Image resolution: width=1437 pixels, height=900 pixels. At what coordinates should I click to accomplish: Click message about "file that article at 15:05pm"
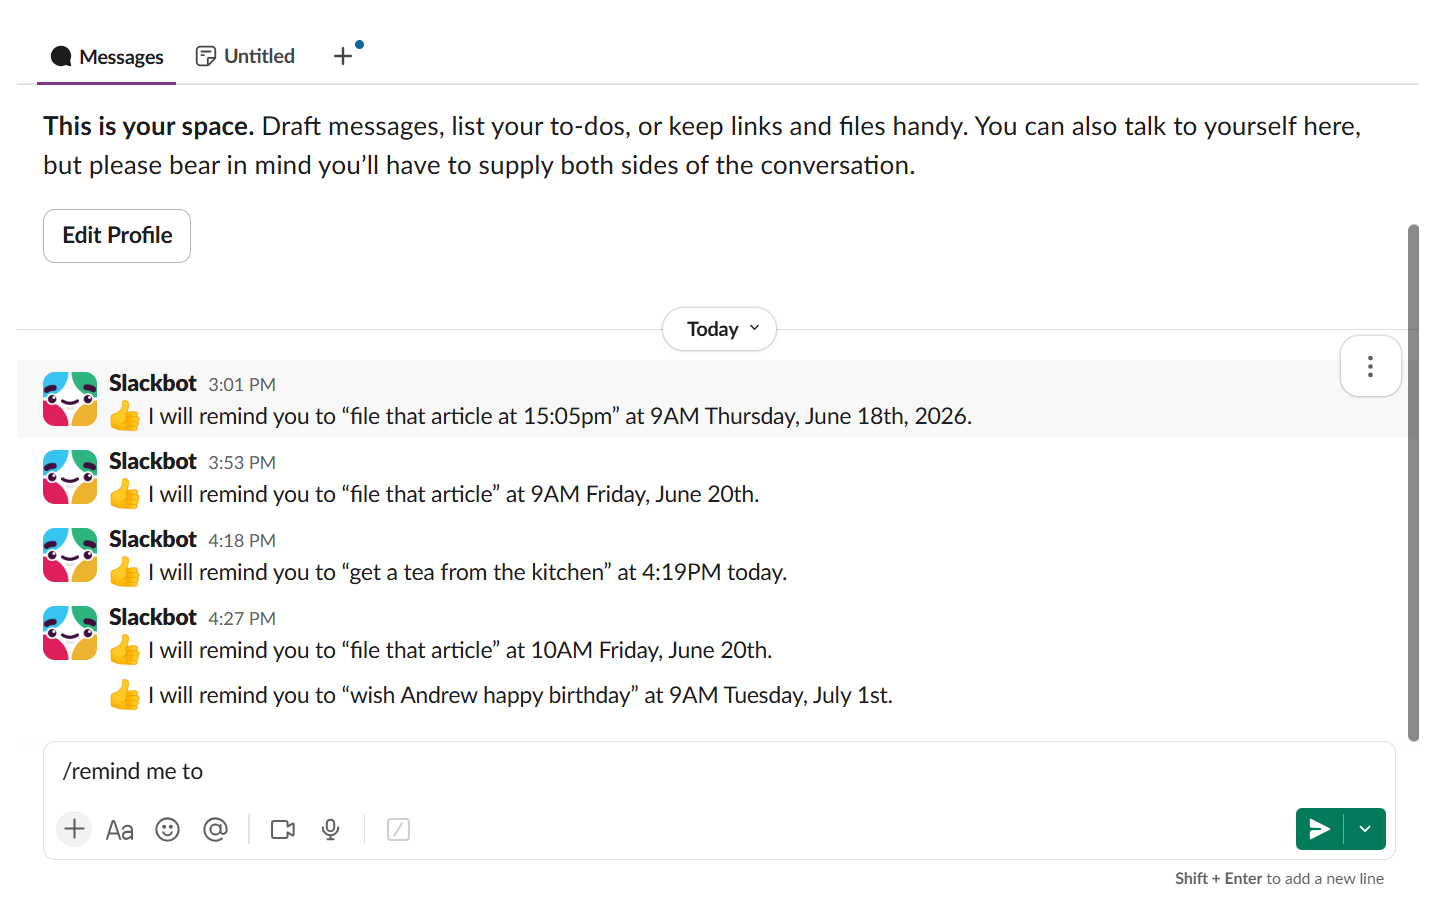point(560,416)
